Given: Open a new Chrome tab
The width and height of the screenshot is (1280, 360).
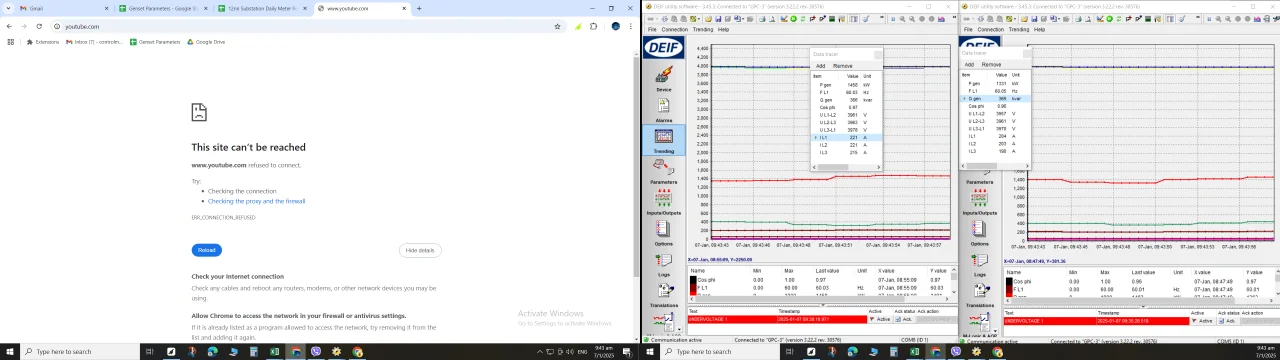Looking at the screenshot, I should 419,8.
